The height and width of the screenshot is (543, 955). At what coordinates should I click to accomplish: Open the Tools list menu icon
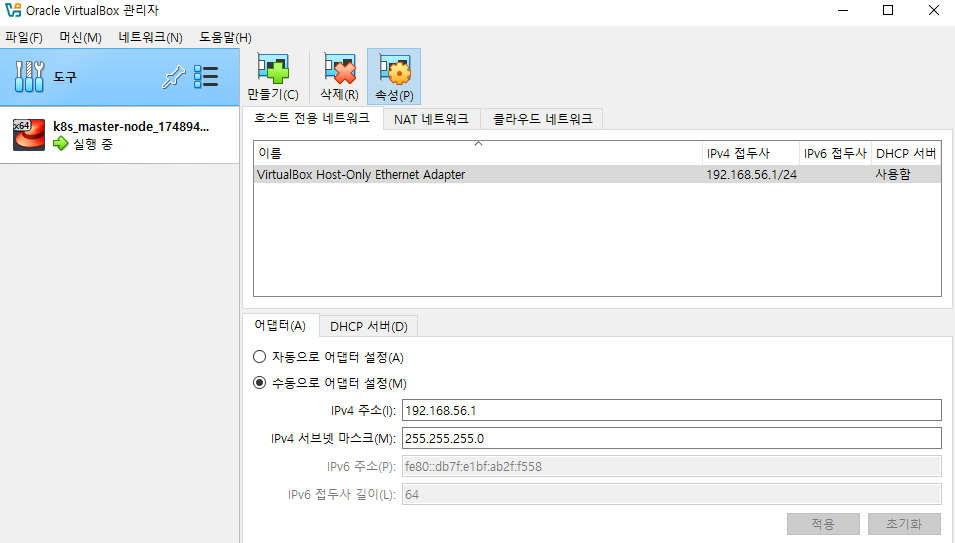(x=206, y=77)
